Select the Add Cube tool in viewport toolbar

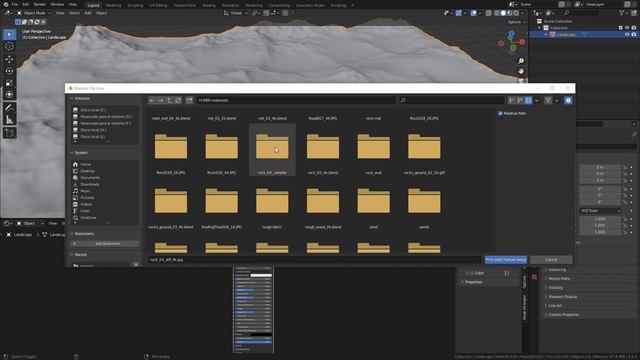(9, 133)
